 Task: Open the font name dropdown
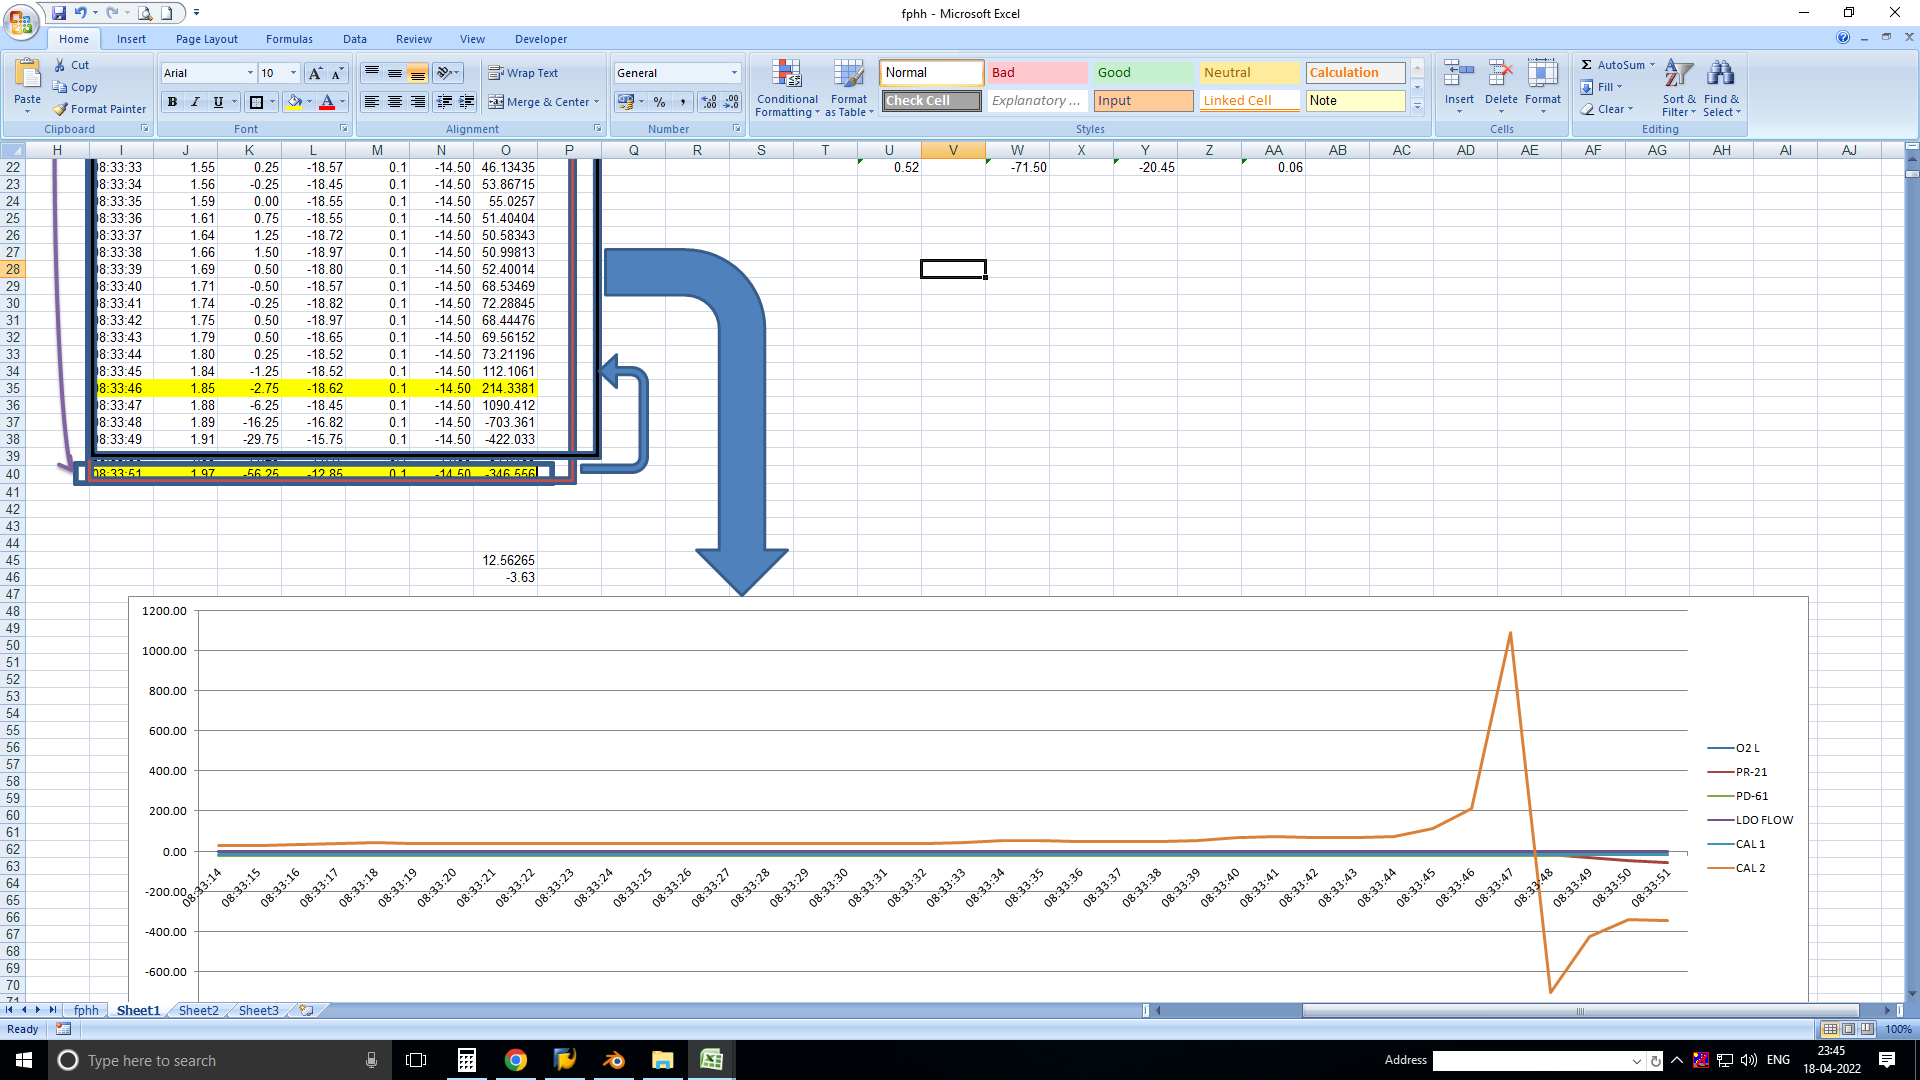tap(249, 73)
